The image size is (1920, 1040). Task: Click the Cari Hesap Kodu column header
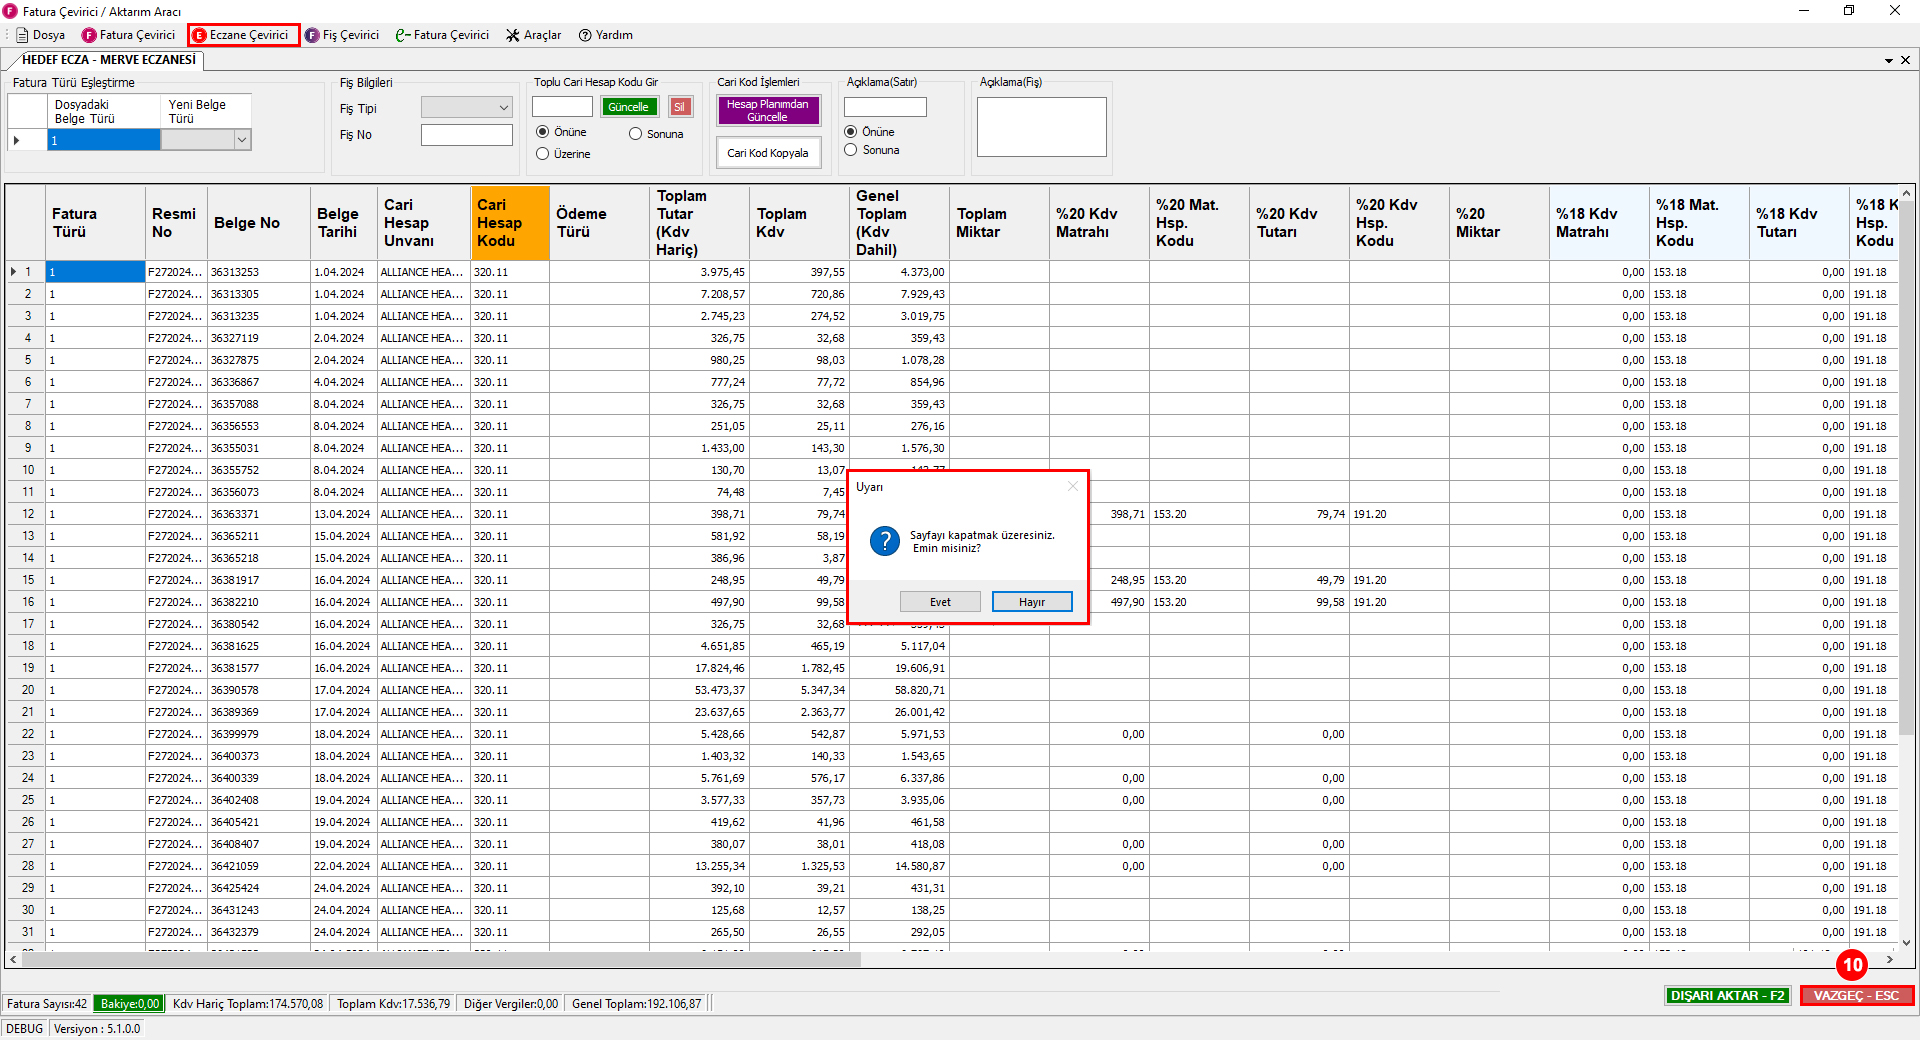[510, 223]
